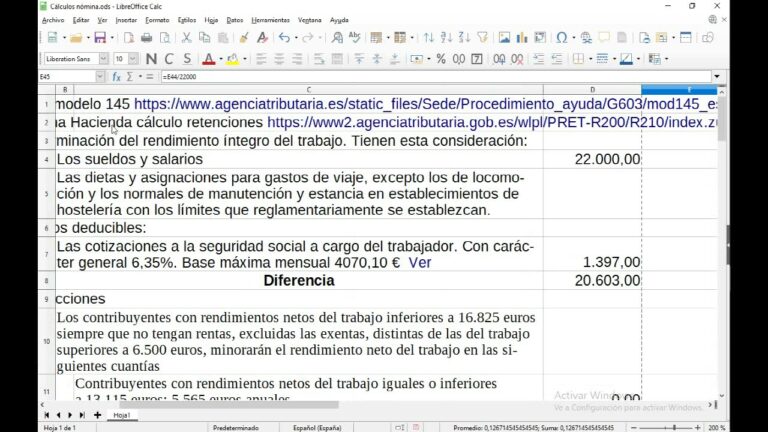Go to the first sheet navigation button
The image size is (768, 432).
[x=47, y=415]
